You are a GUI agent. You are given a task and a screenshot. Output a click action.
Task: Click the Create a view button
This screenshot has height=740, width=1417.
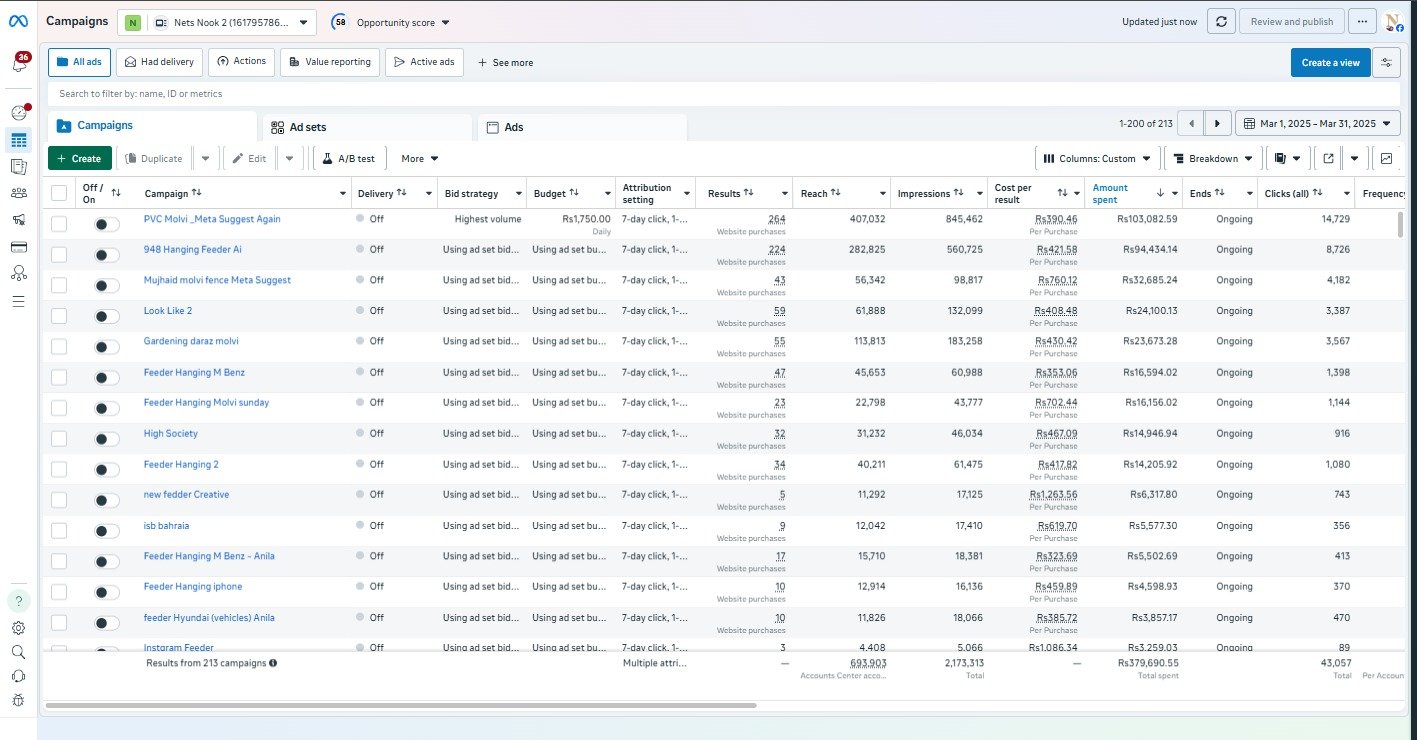tap(1330, 62)
